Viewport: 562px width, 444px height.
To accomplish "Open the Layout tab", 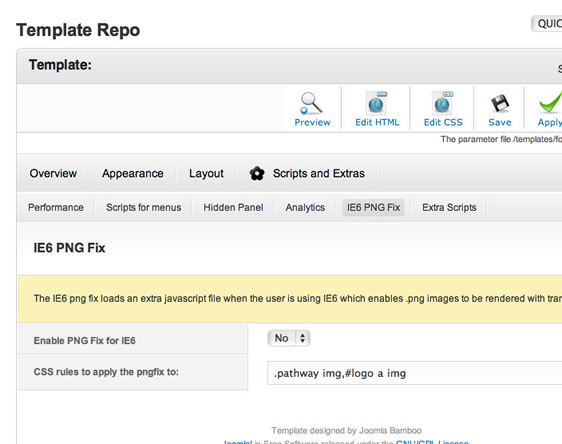I will point(206,173).
